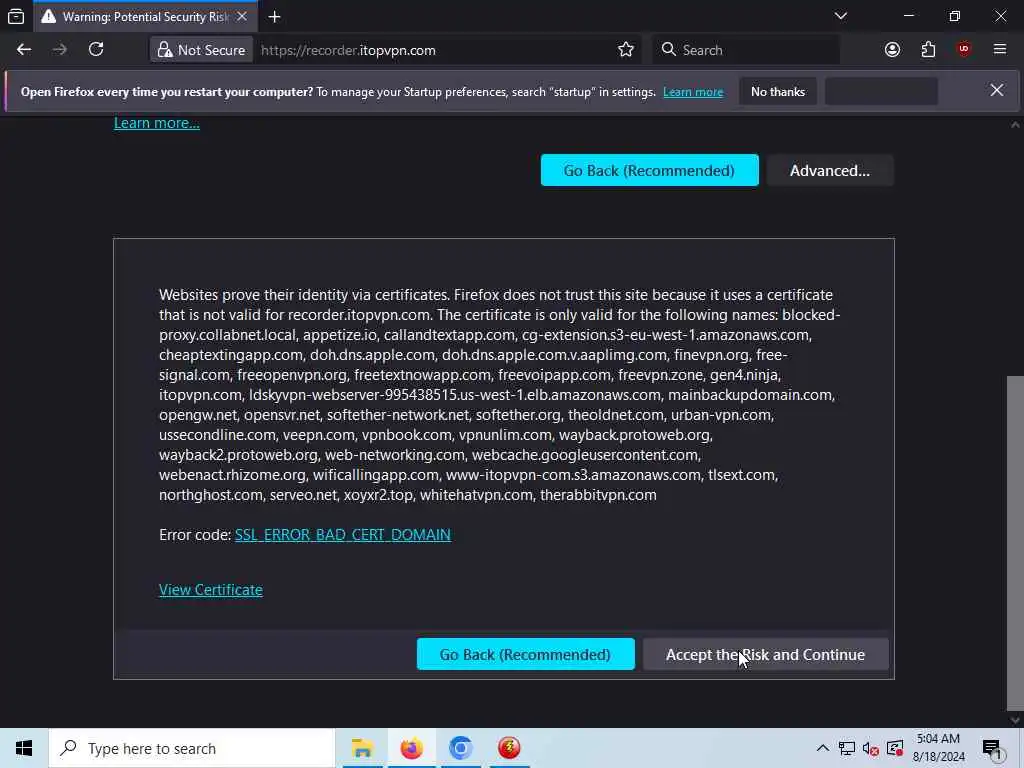Viewport: 1024px width, 768px height.
Task: Go back one page arrow
Action: tap(24, 50)
